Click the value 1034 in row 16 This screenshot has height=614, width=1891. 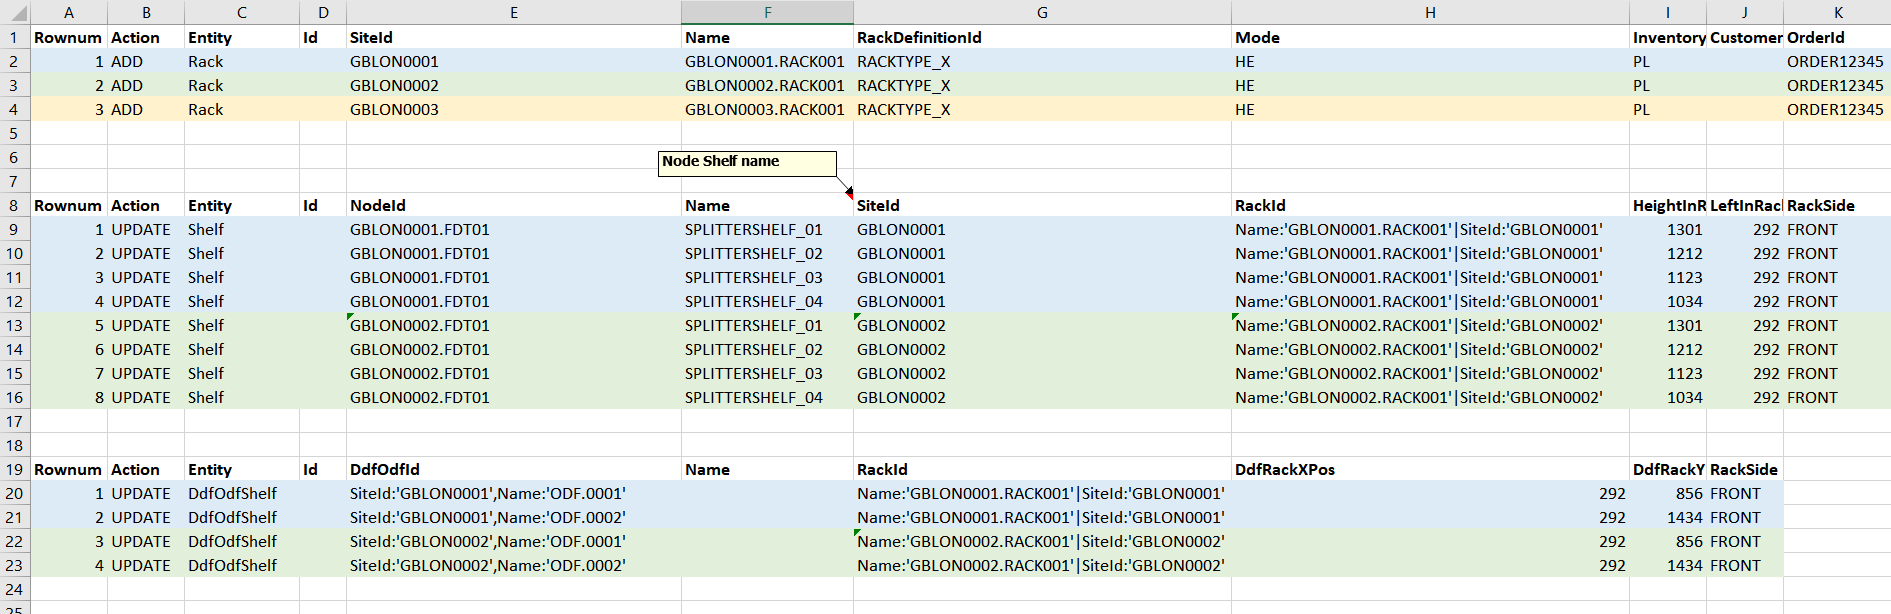[x=1668, y=397]
